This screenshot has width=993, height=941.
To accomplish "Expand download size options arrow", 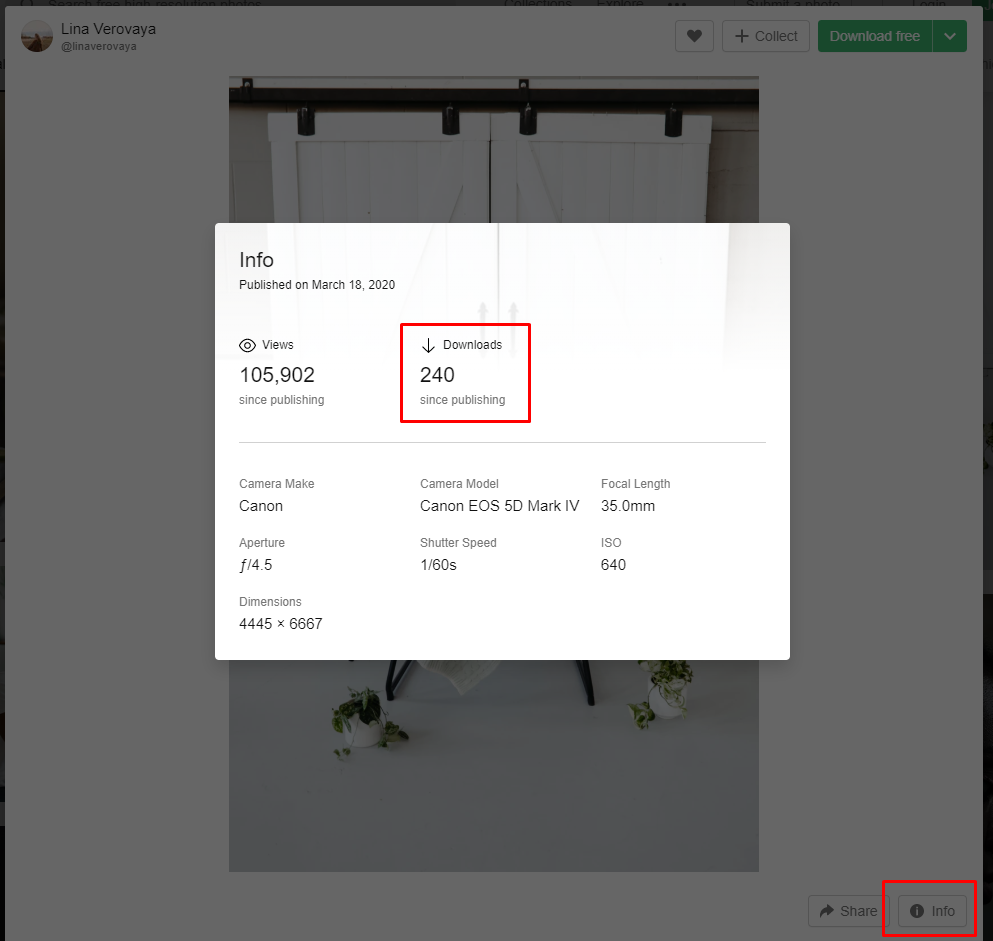I will [x=949, y=36].
